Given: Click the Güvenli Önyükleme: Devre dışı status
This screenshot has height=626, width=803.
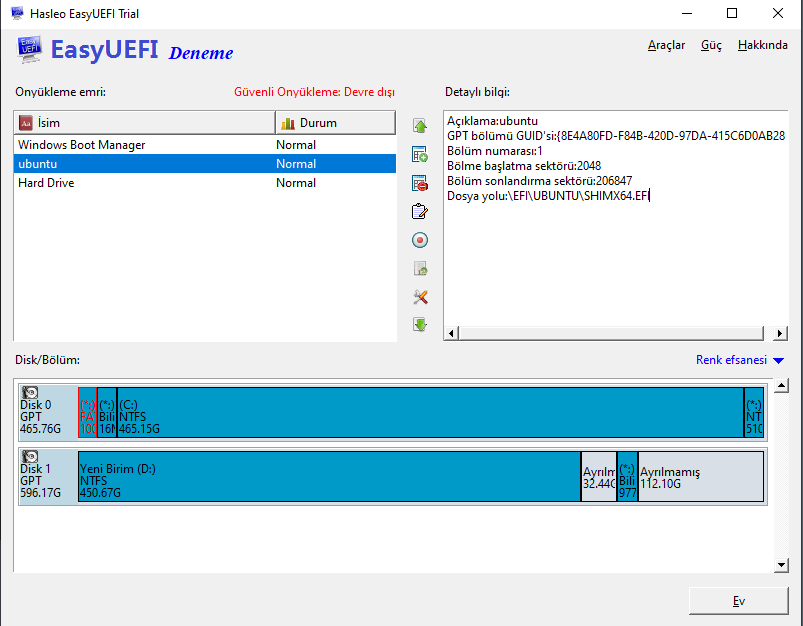Looking at the screenshot, I should (314, 92).
